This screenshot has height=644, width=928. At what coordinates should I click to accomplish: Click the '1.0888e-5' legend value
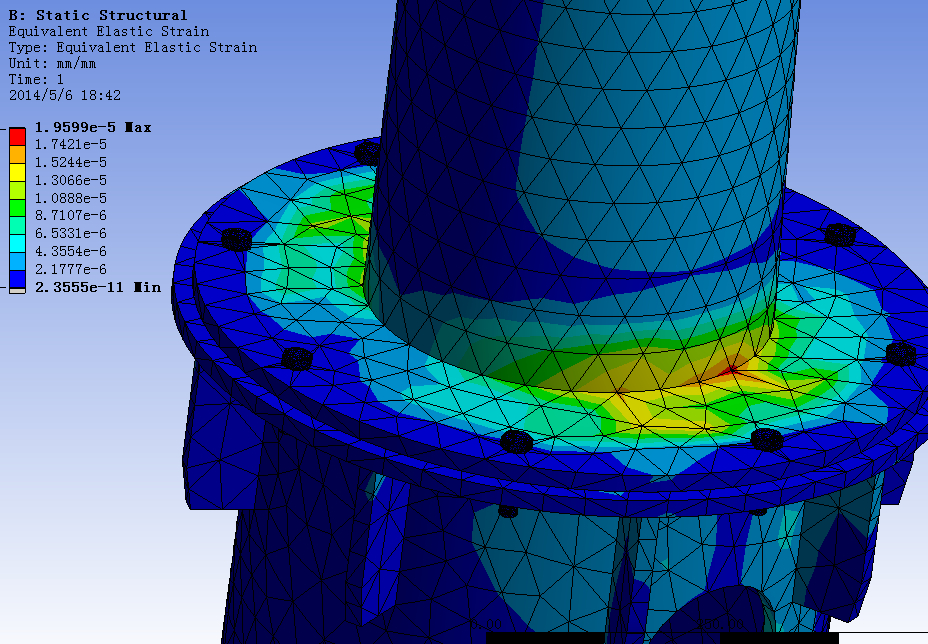point(70,198)
